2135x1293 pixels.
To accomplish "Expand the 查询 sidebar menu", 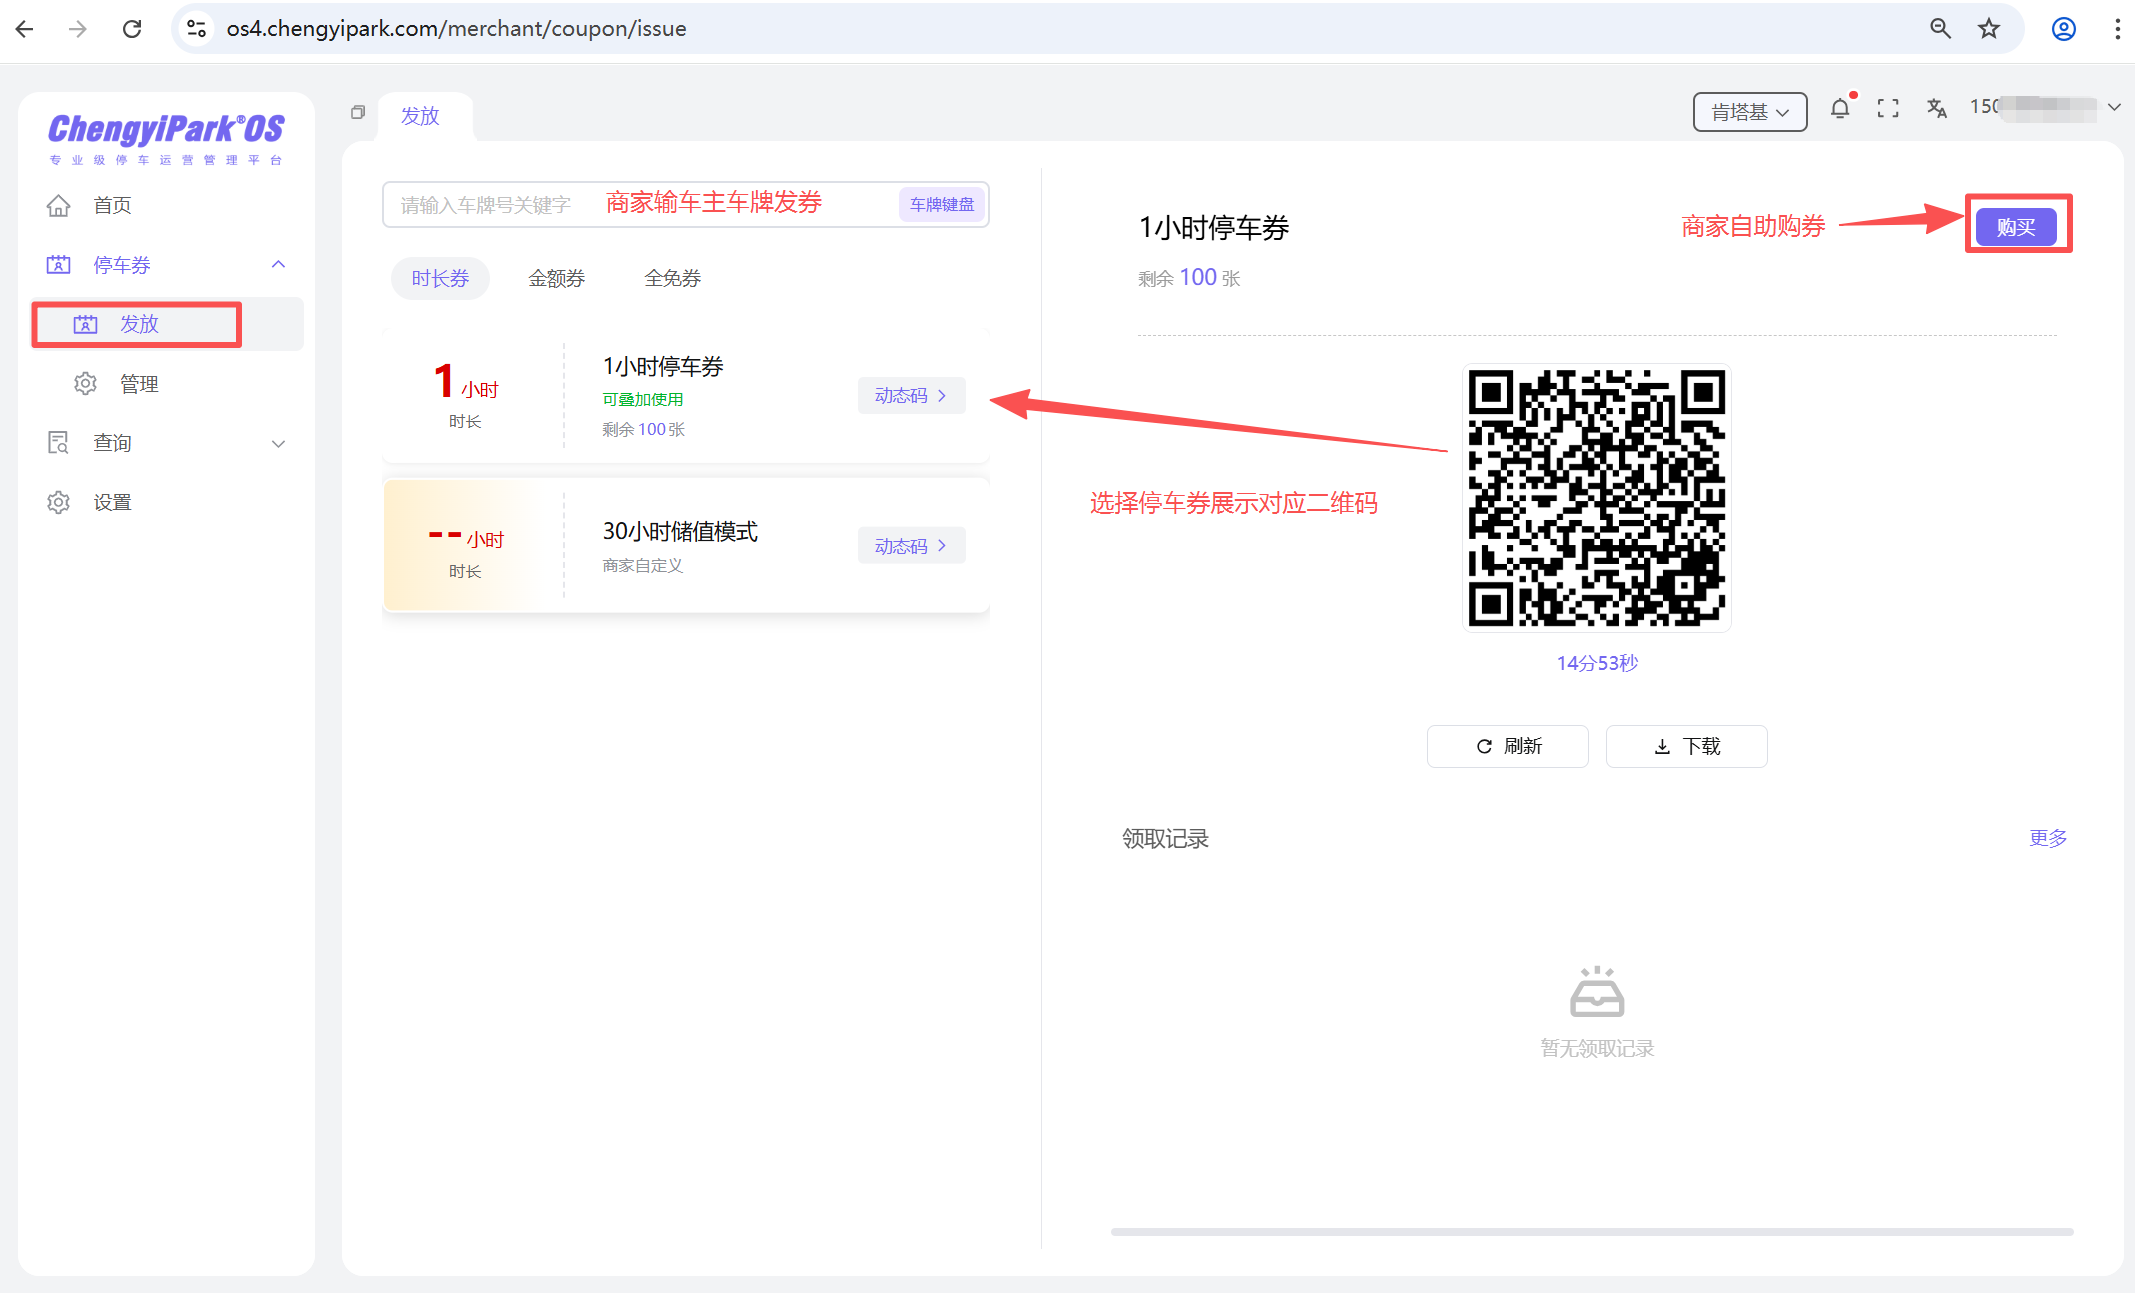I will [x=278, y=443].
